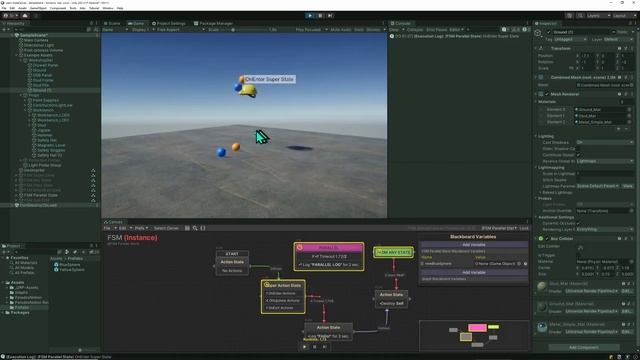Image resolution: width=640 pixels, height=360 pixels.
Task: Open the Edit menu in the menu bar
Action: [12, 8]
